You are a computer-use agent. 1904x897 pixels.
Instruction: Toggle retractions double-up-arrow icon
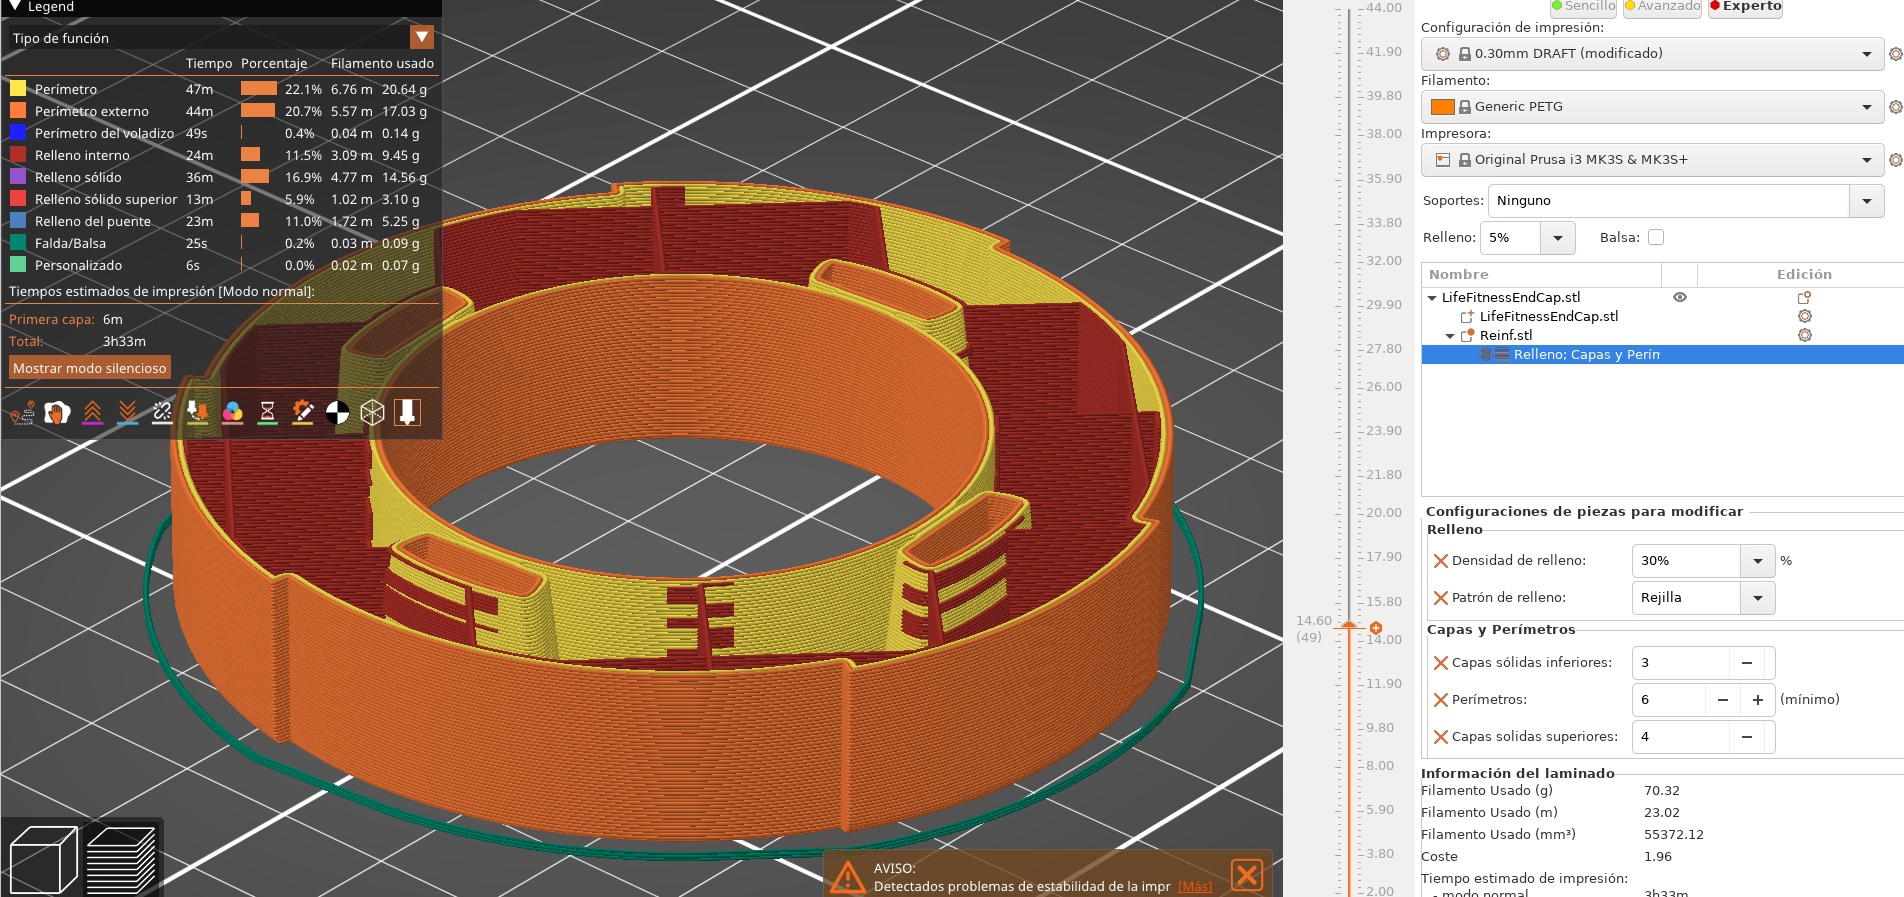coord(92,412)
